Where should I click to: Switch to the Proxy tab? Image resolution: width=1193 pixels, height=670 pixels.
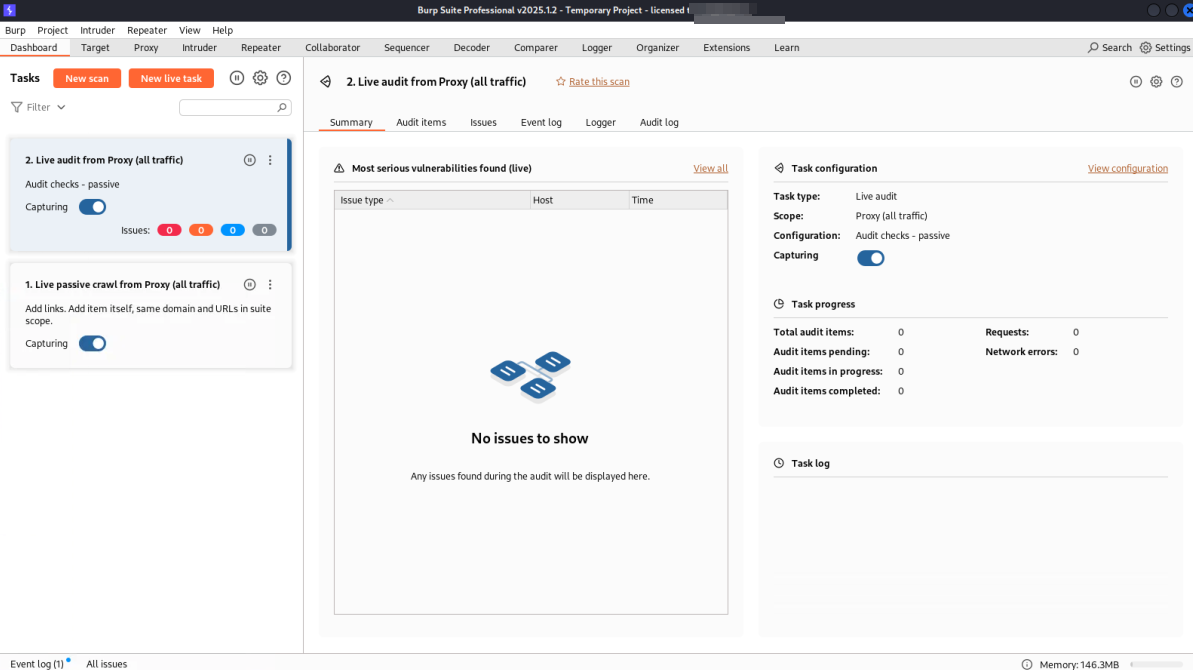click(x=146, y=47)
